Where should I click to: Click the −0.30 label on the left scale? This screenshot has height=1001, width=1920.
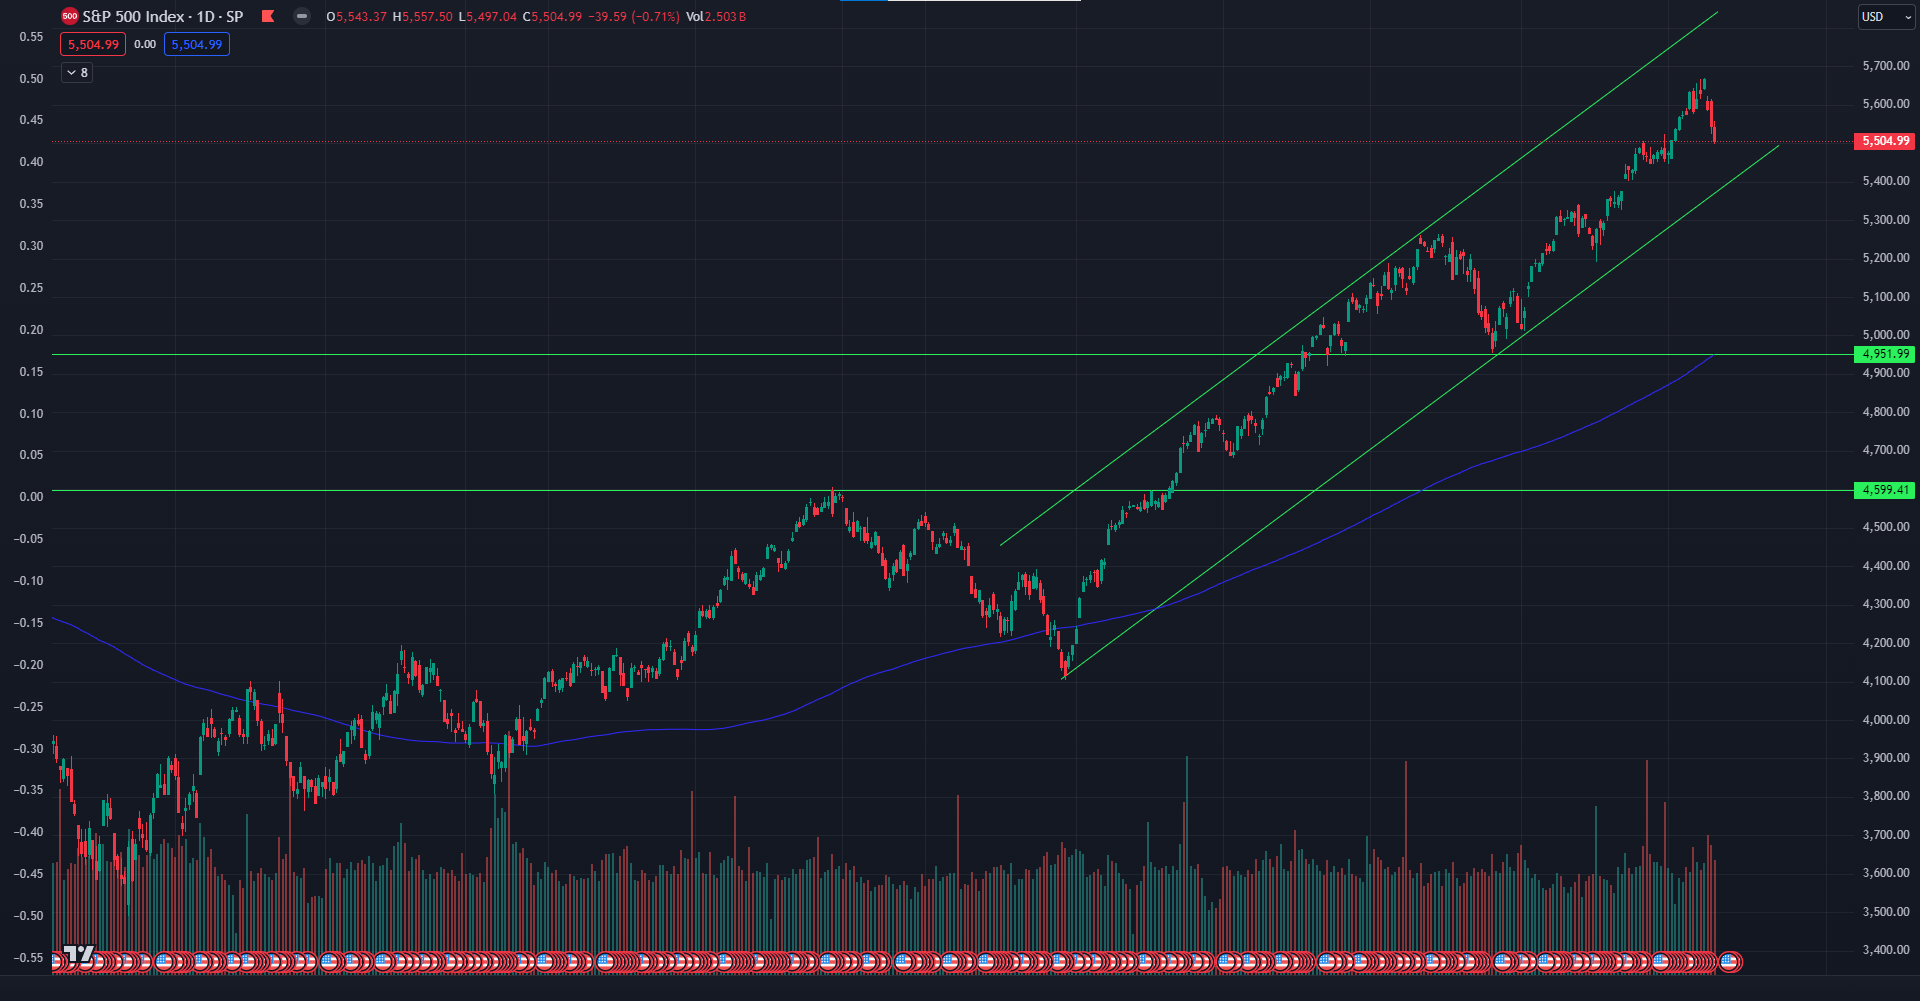tap(29, 748)
